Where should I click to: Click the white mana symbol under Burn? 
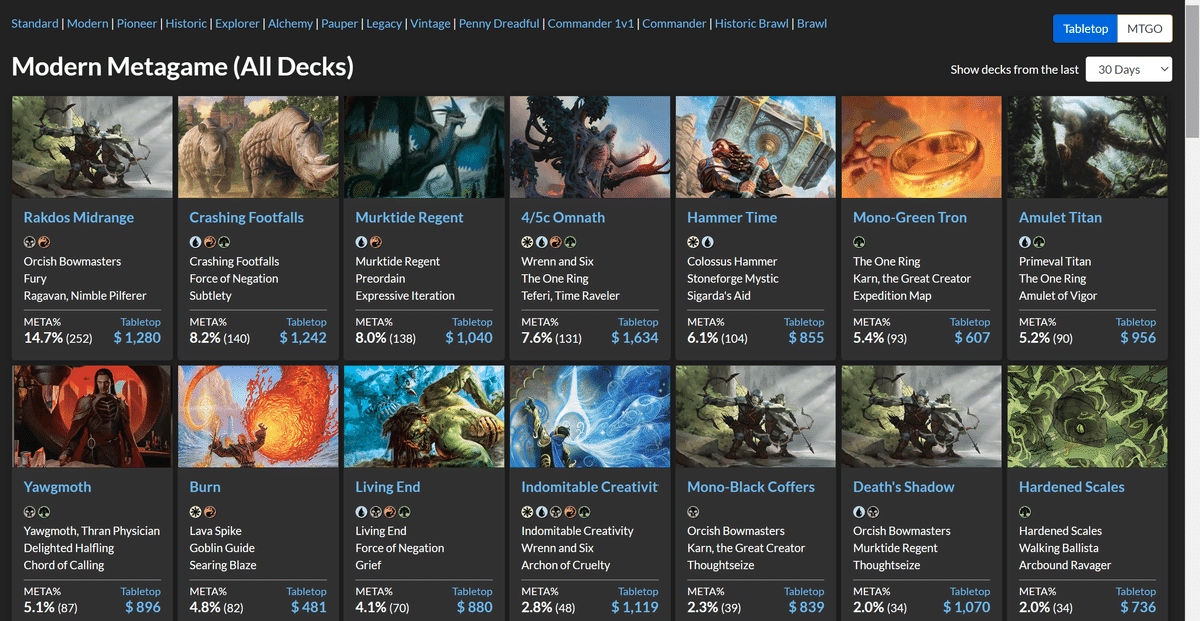196,512
